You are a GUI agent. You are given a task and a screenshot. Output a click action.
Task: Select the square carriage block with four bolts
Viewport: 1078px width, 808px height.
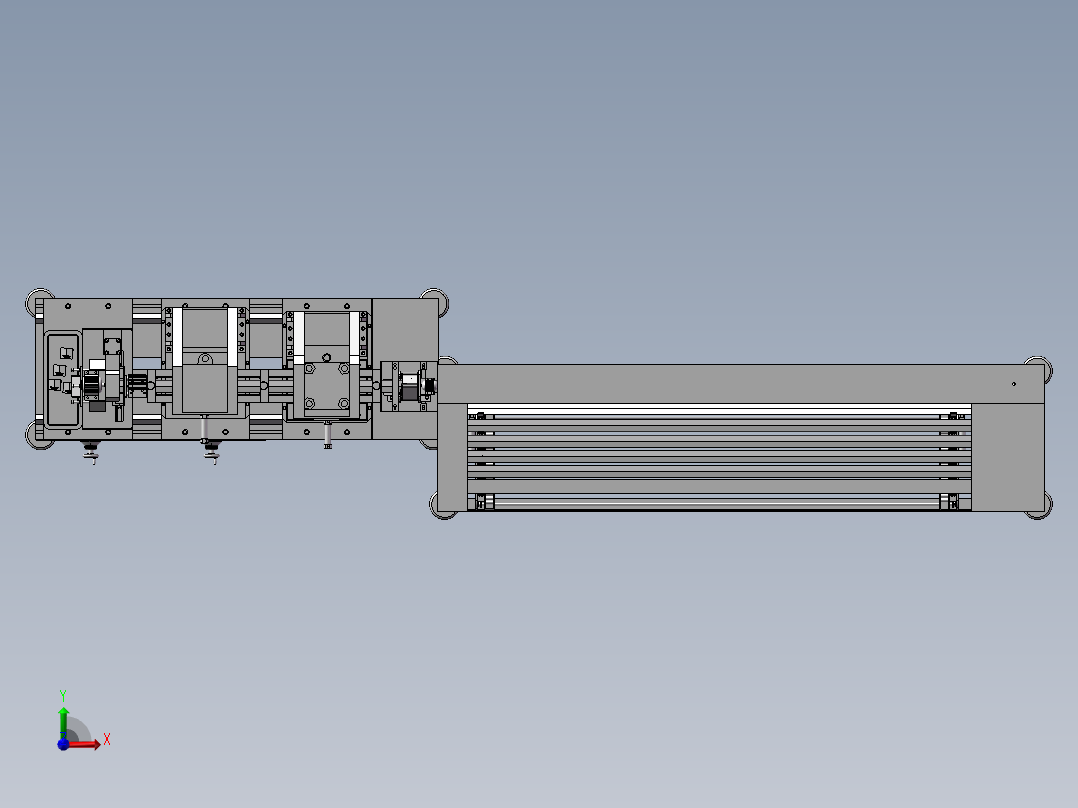pos(327,389)
